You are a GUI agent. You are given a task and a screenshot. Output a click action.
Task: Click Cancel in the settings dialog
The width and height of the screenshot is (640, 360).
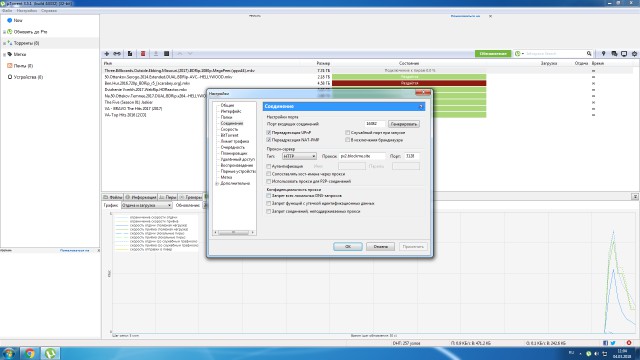click(380, 247)
